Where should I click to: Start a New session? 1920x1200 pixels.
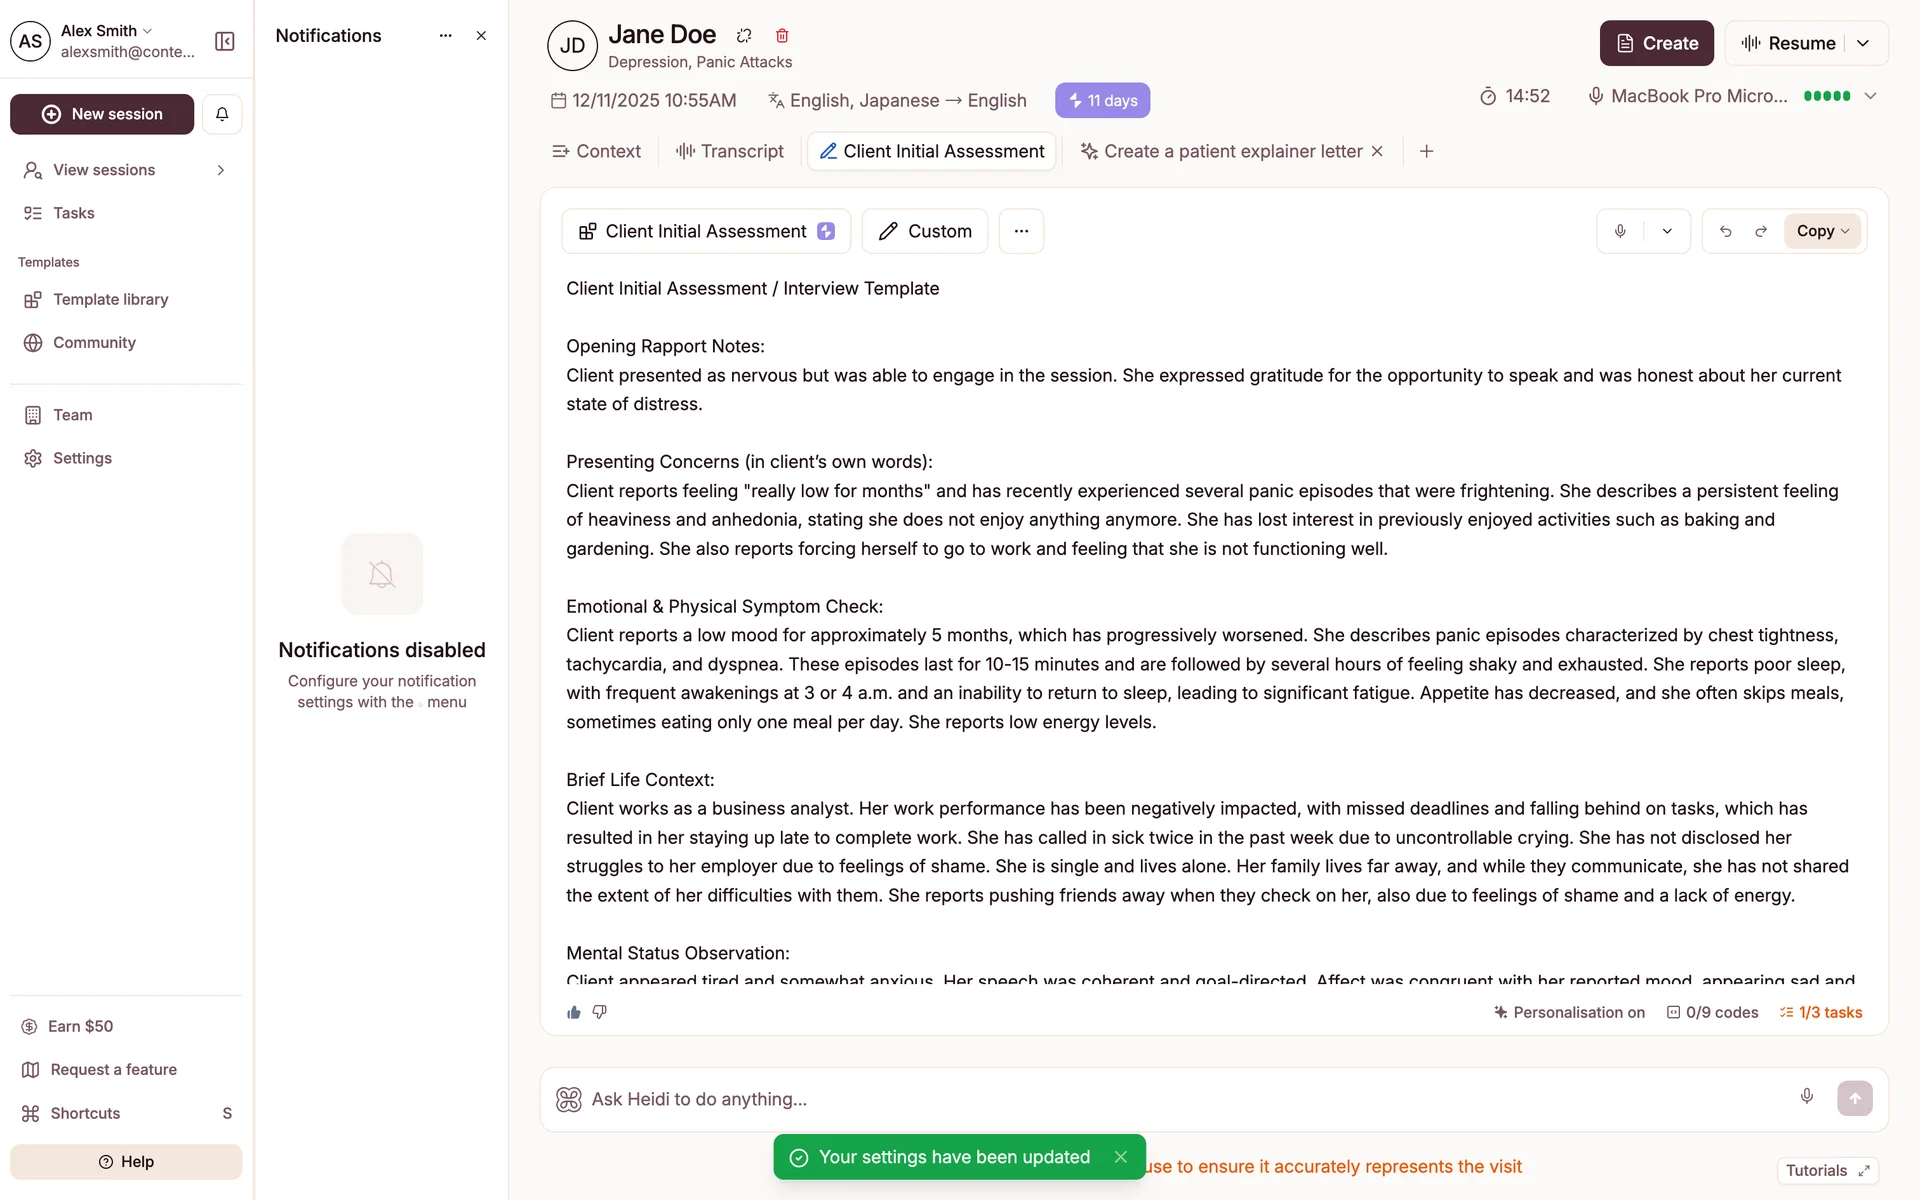[x=102, y=114]
